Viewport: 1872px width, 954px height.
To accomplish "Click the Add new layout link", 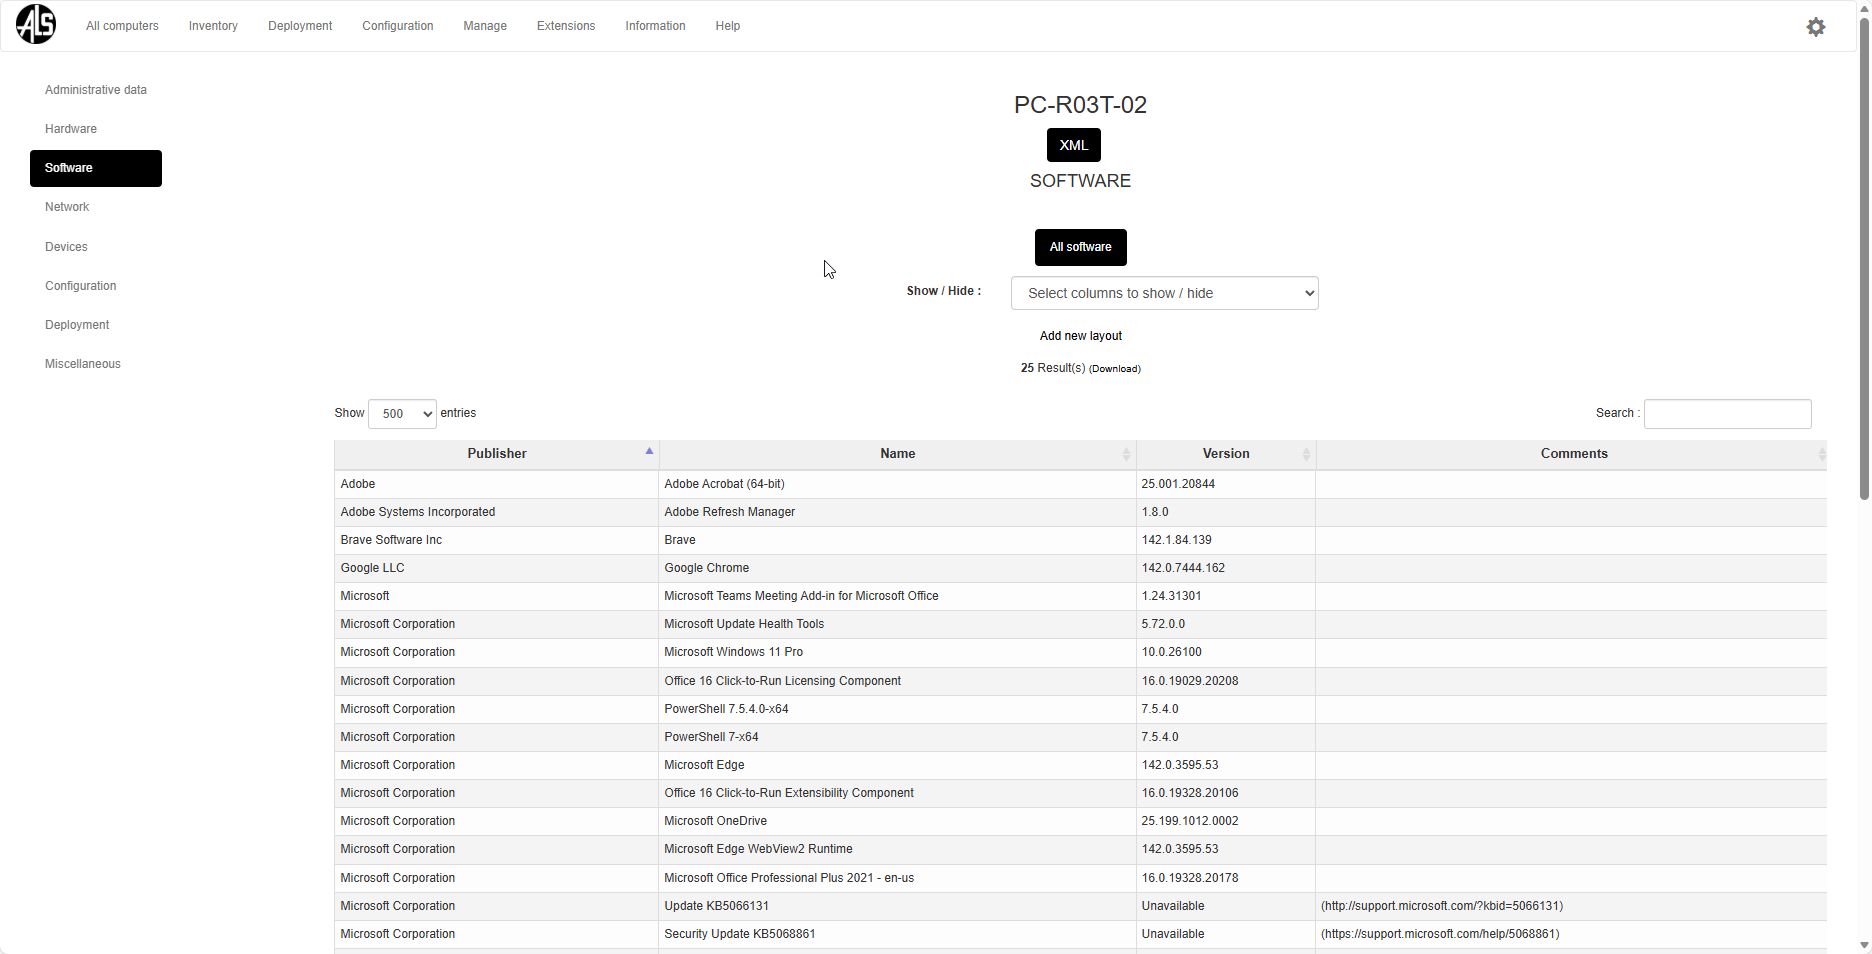I will coord(1080,336).
